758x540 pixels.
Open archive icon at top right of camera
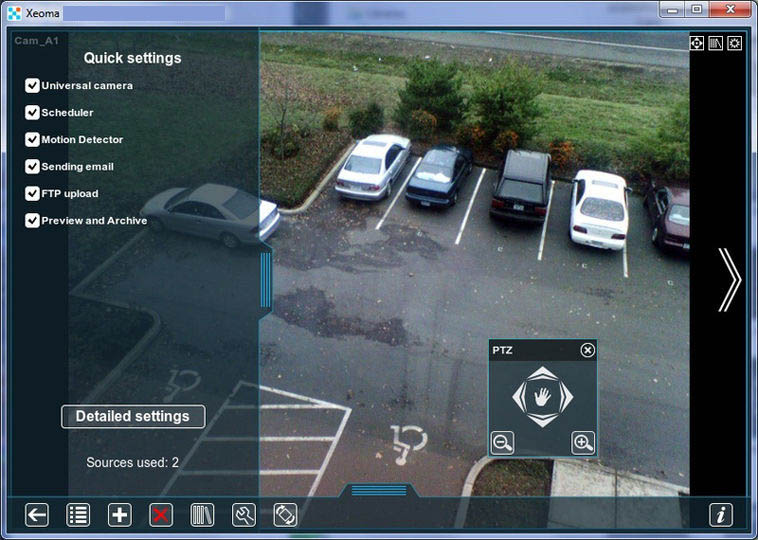point(715,43)
